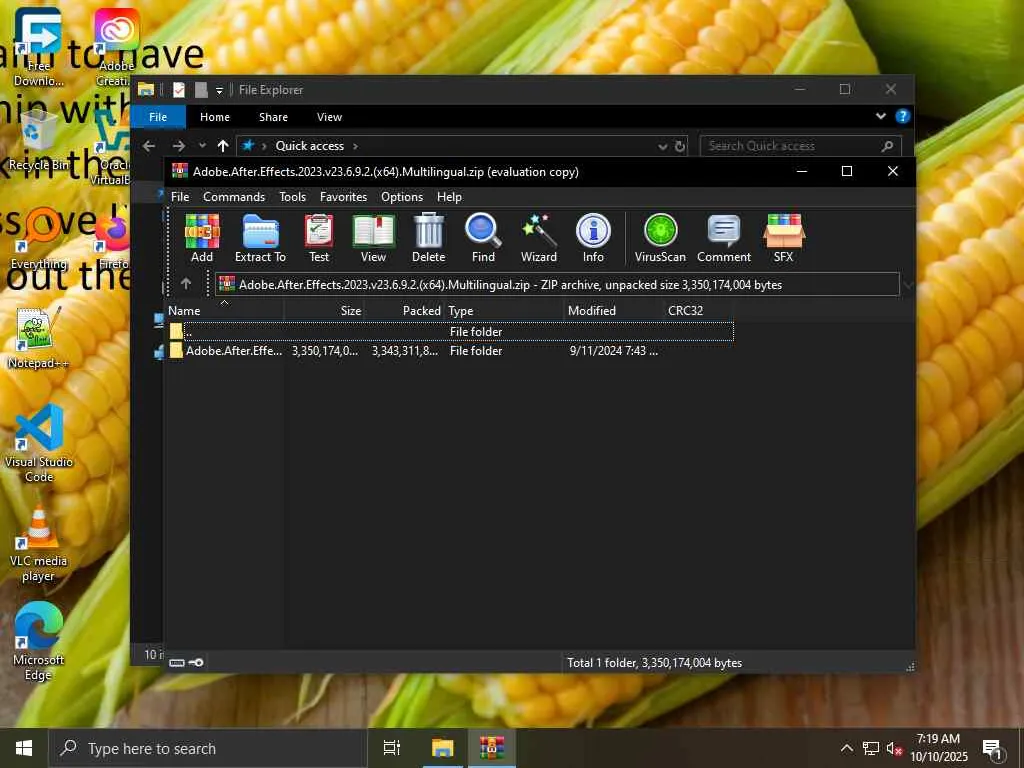The height and width of the screenshot is (768, 1024).
Task: Show archive Info
Action: pos(593,238)
